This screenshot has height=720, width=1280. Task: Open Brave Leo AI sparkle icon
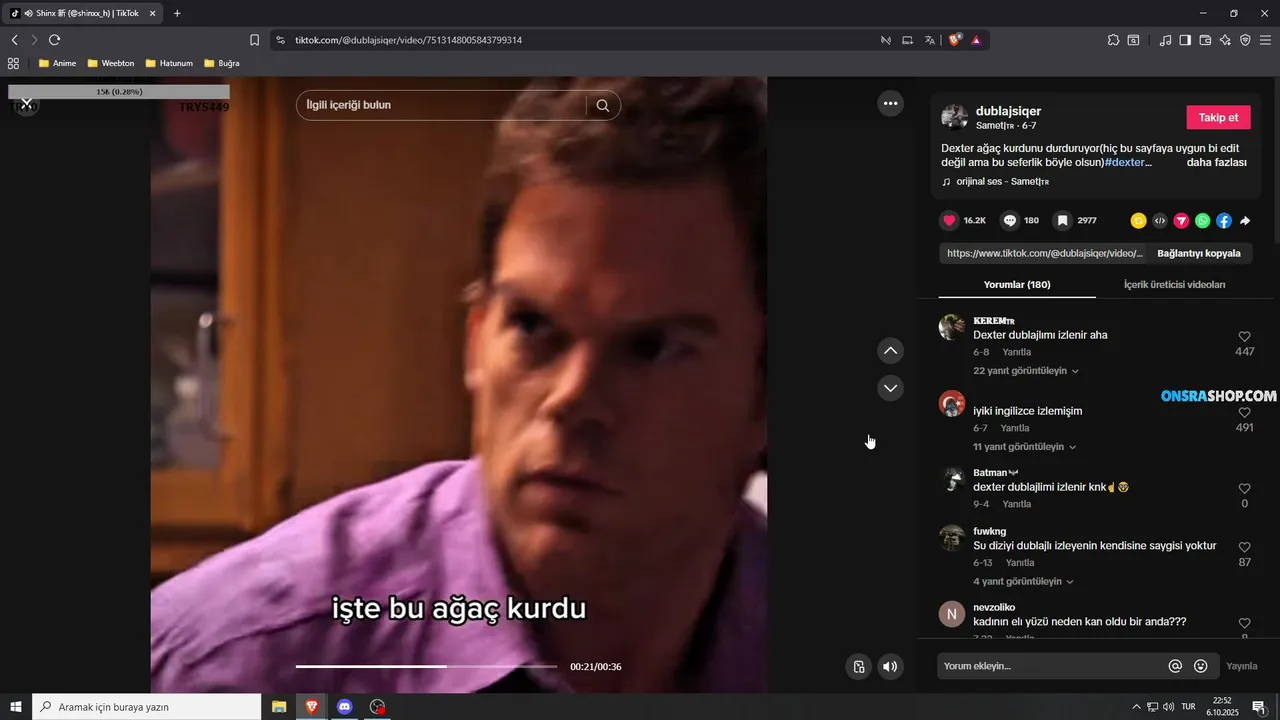pyautogui.click(x=1225, y=40)
